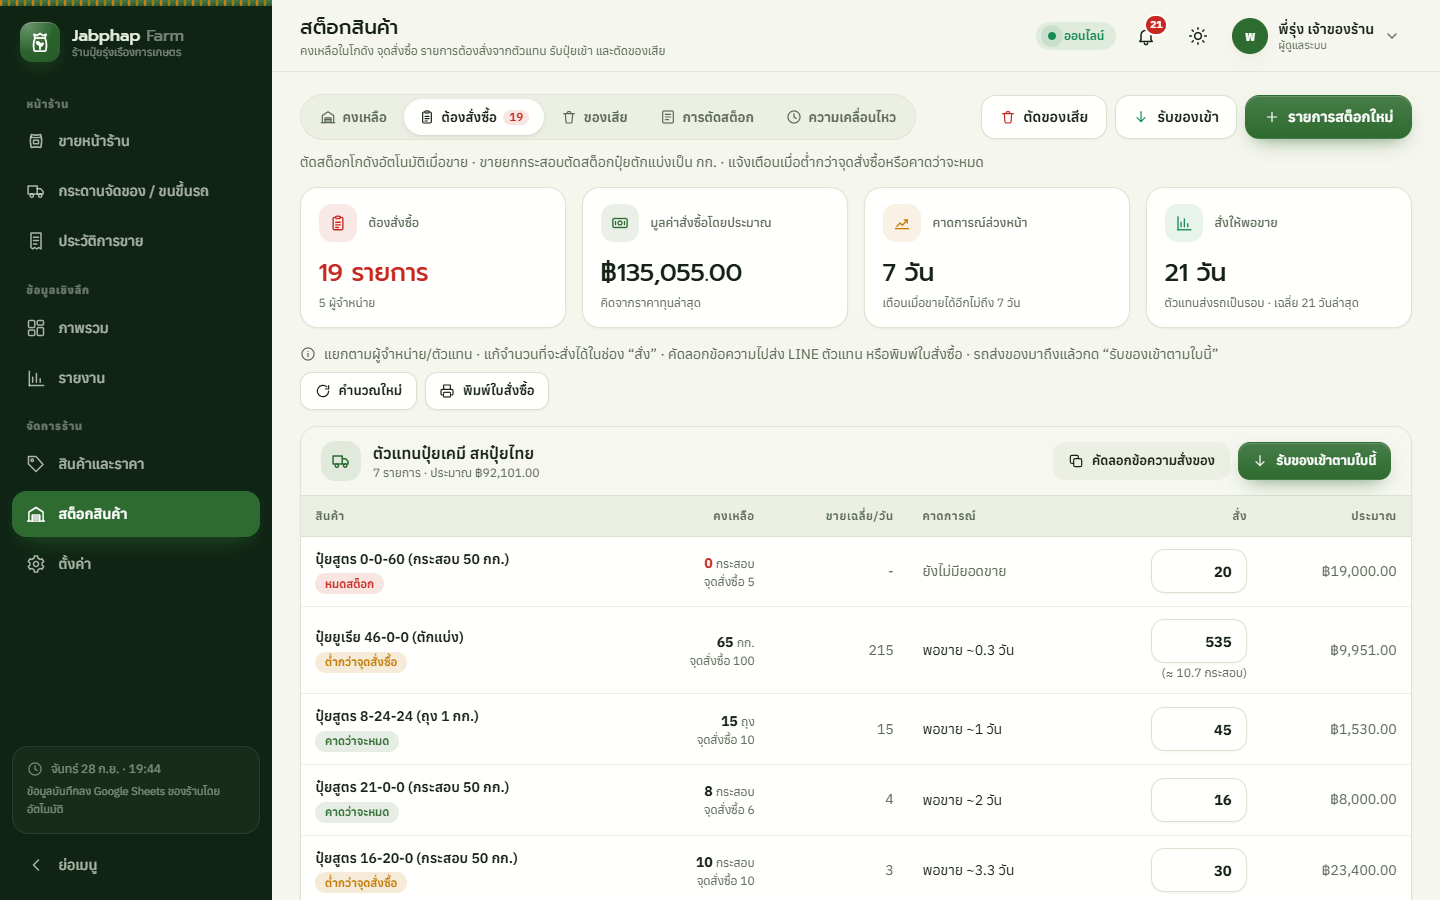
Task: Click รับของเข้าตามใบนี้ button
Action: 1314,461
